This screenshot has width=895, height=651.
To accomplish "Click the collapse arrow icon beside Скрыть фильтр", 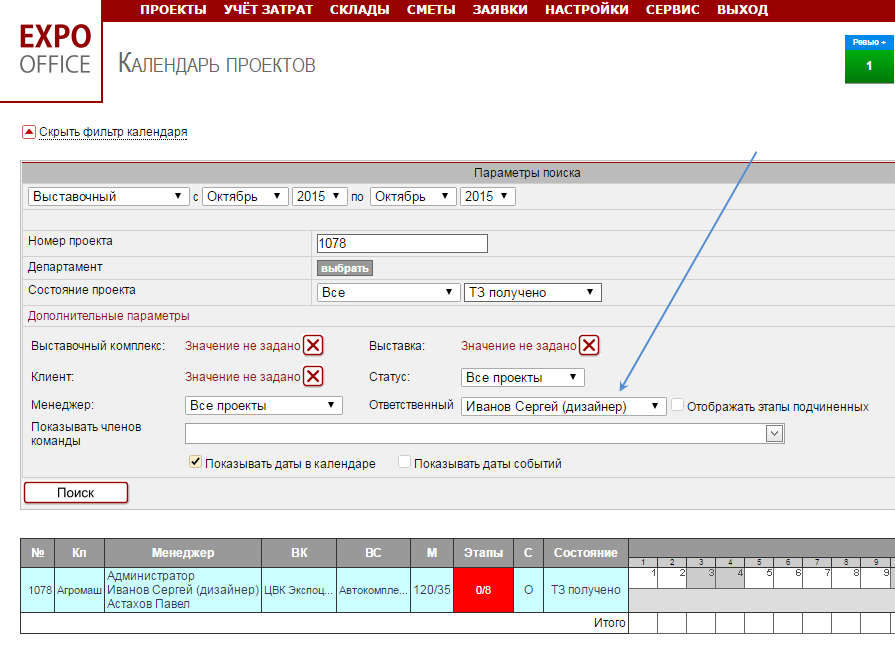I will 28,131.
